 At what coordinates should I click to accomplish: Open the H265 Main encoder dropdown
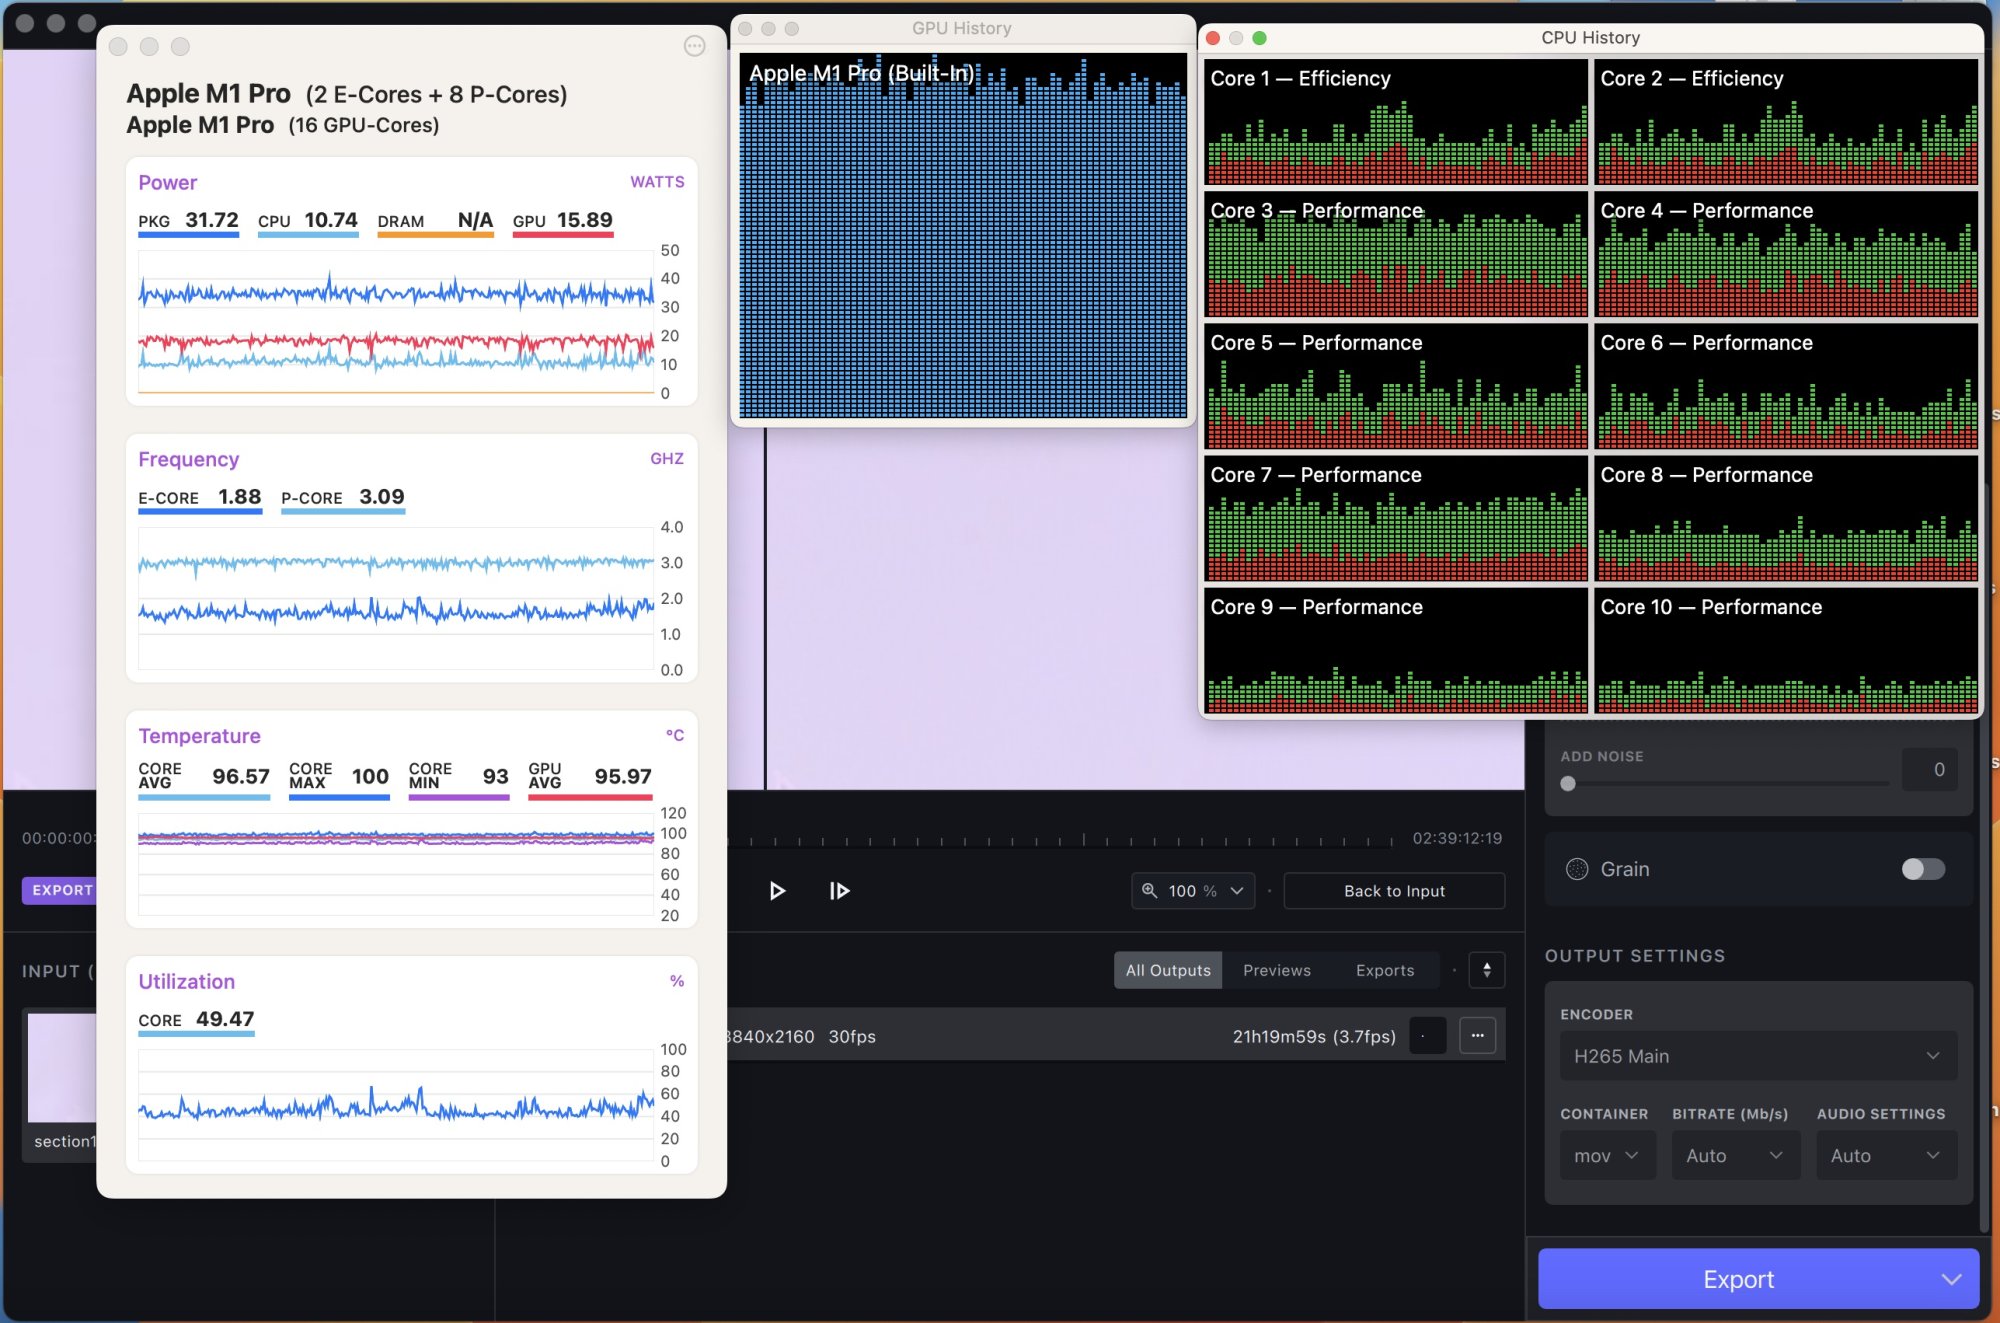pos(1757,1056)
